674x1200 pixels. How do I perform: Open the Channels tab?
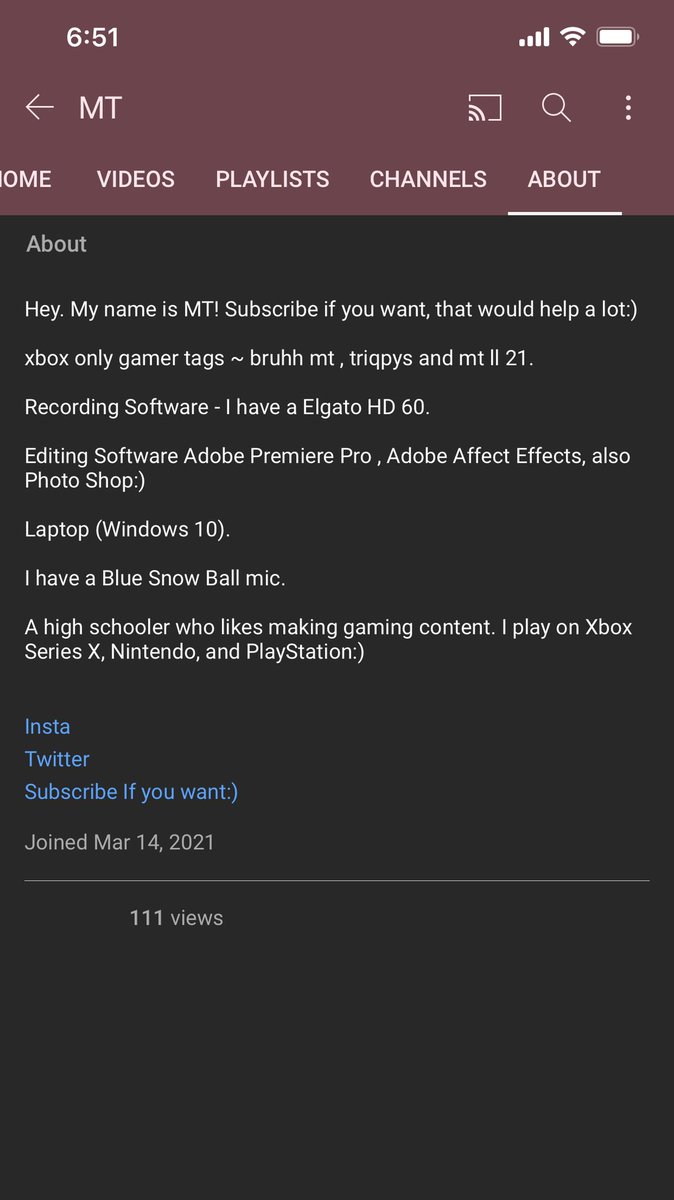pyautogui.click(x=428, y=179)
